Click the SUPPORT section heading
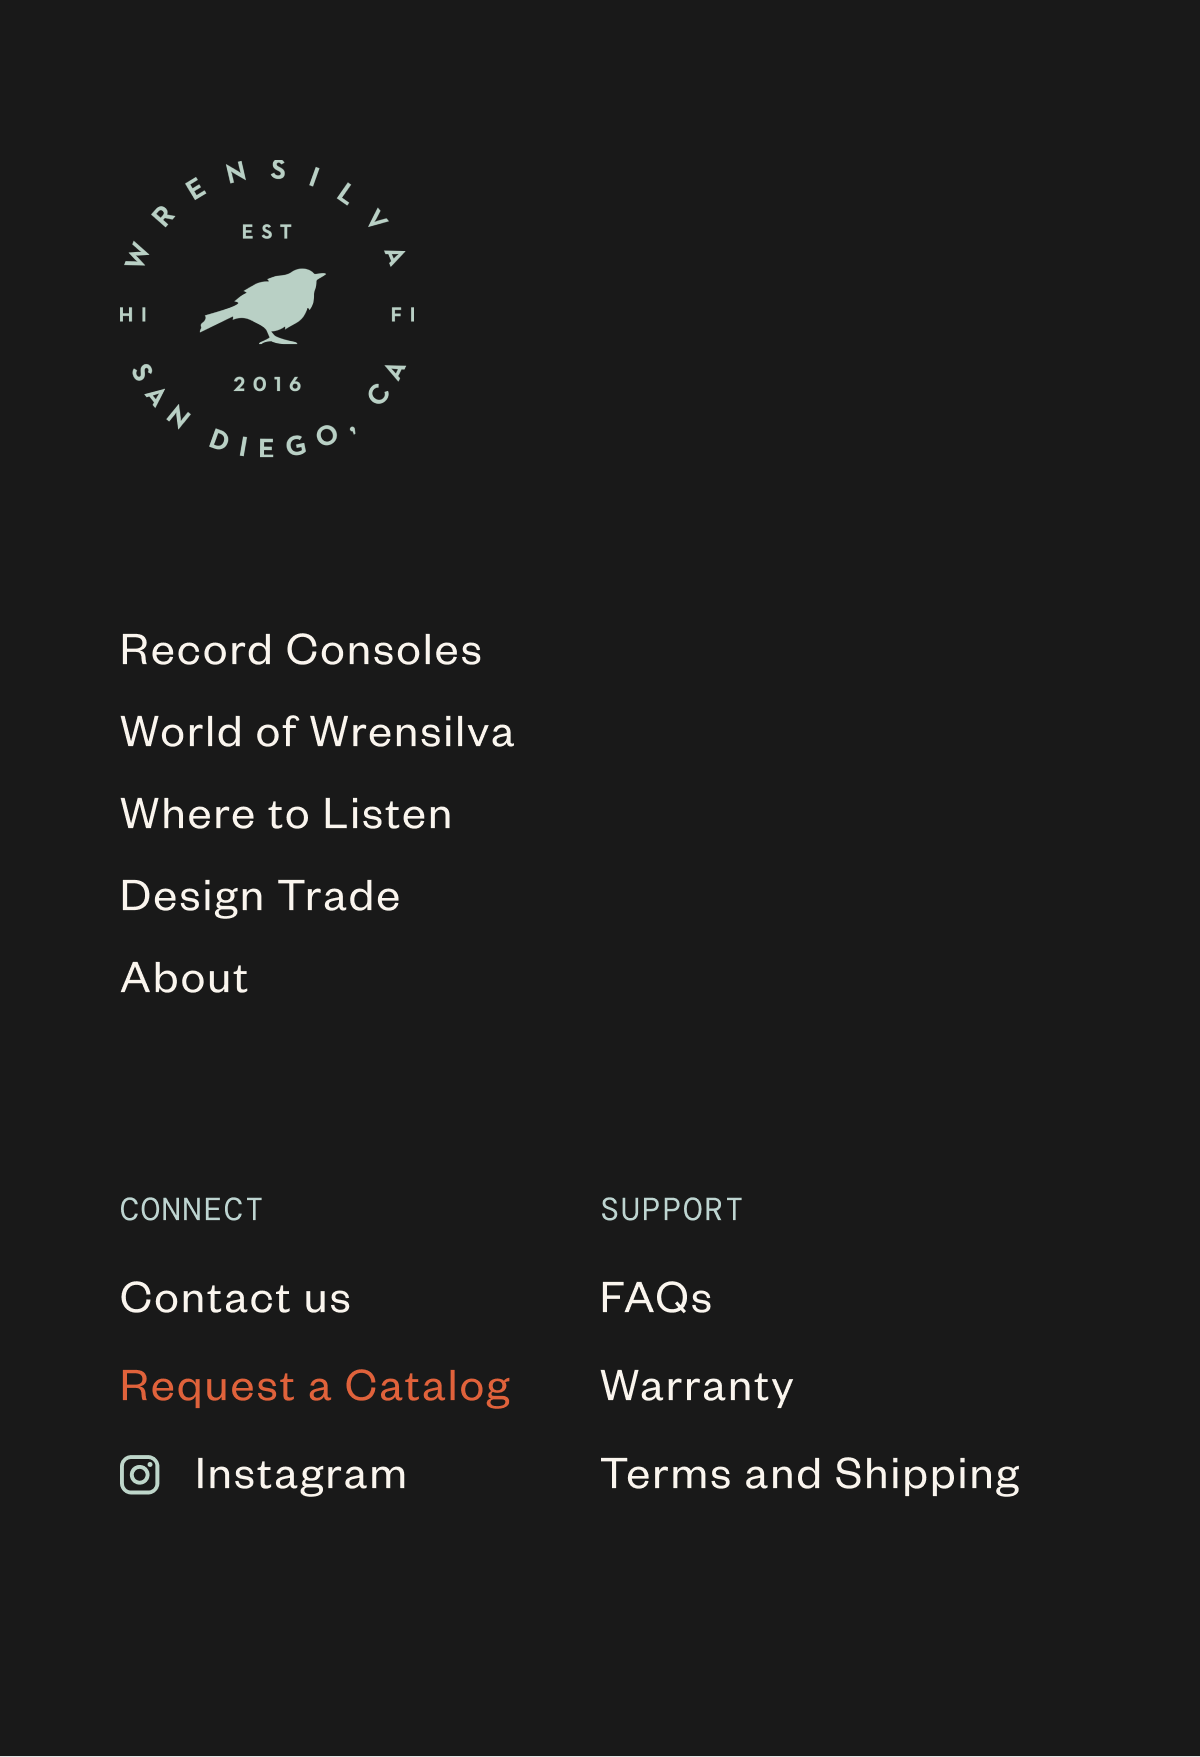Image resolution: width=1200 pixels, height=1757 pixels. (x=672, y=1210)
